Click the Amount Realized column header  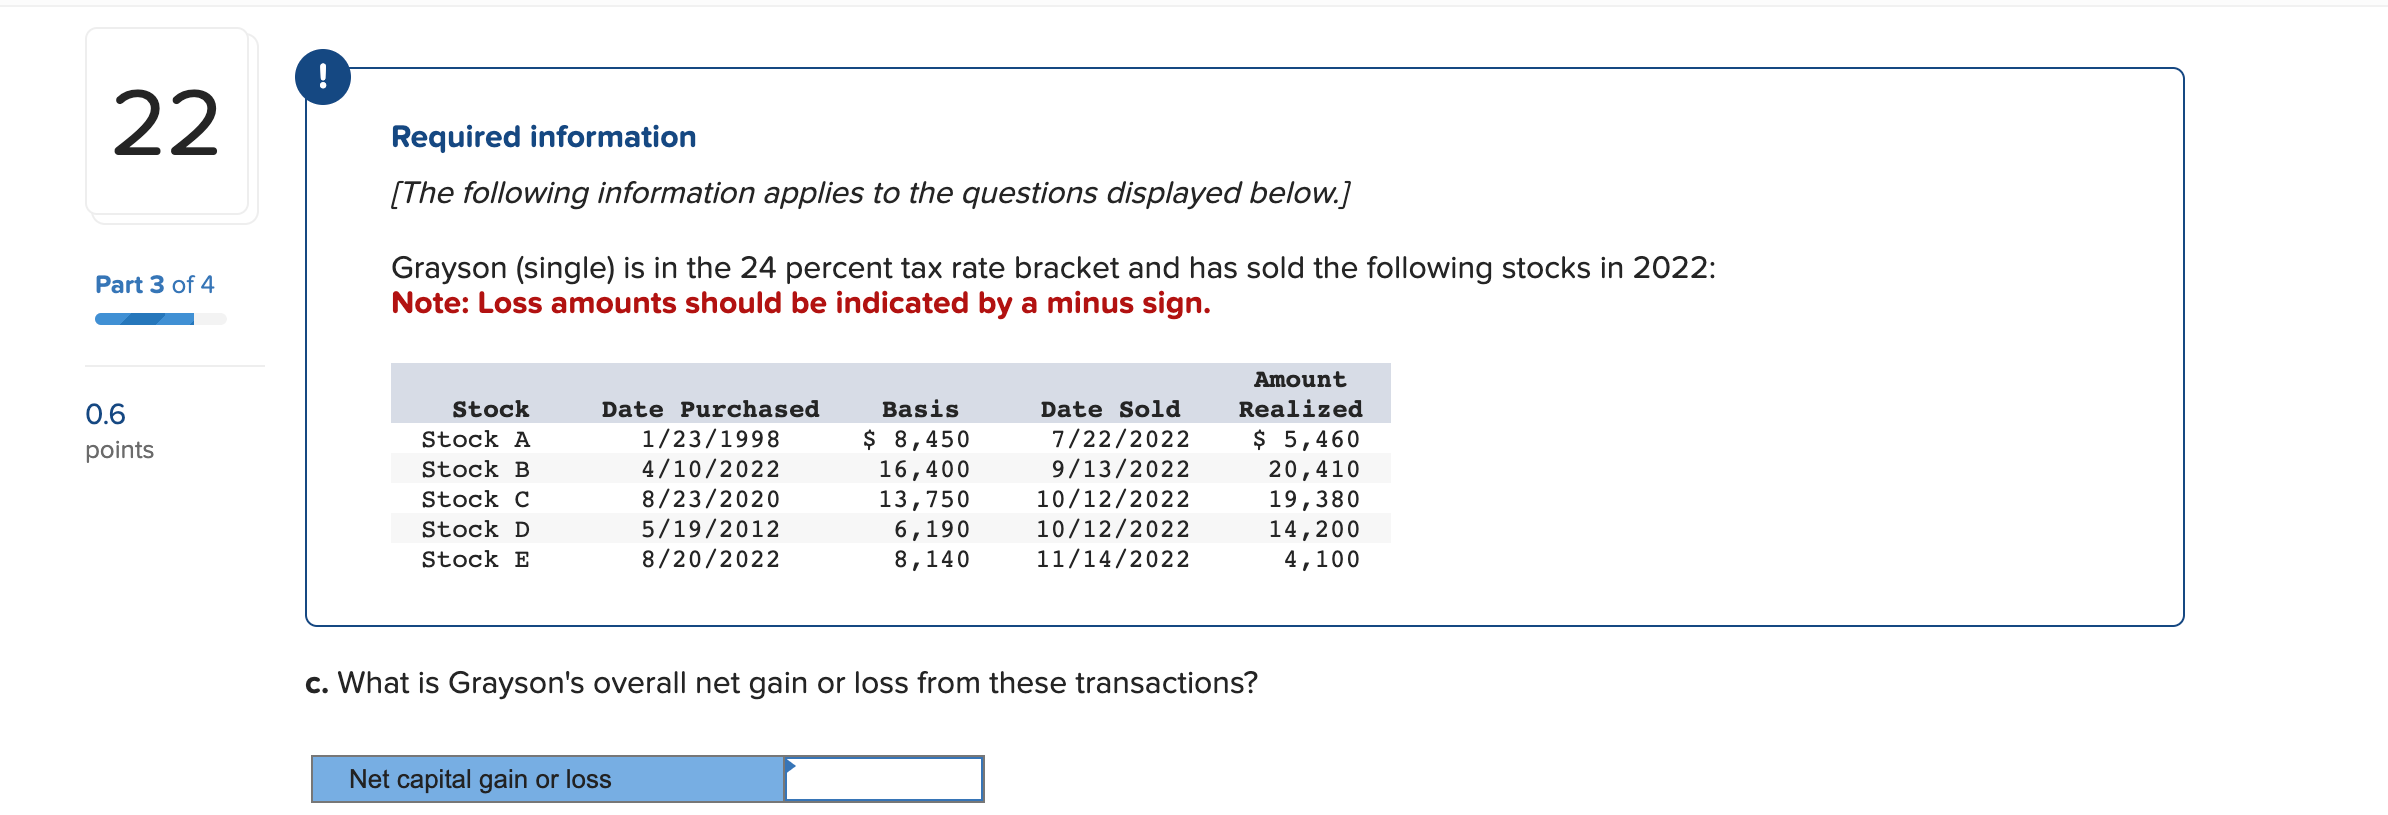point(1300,394)
